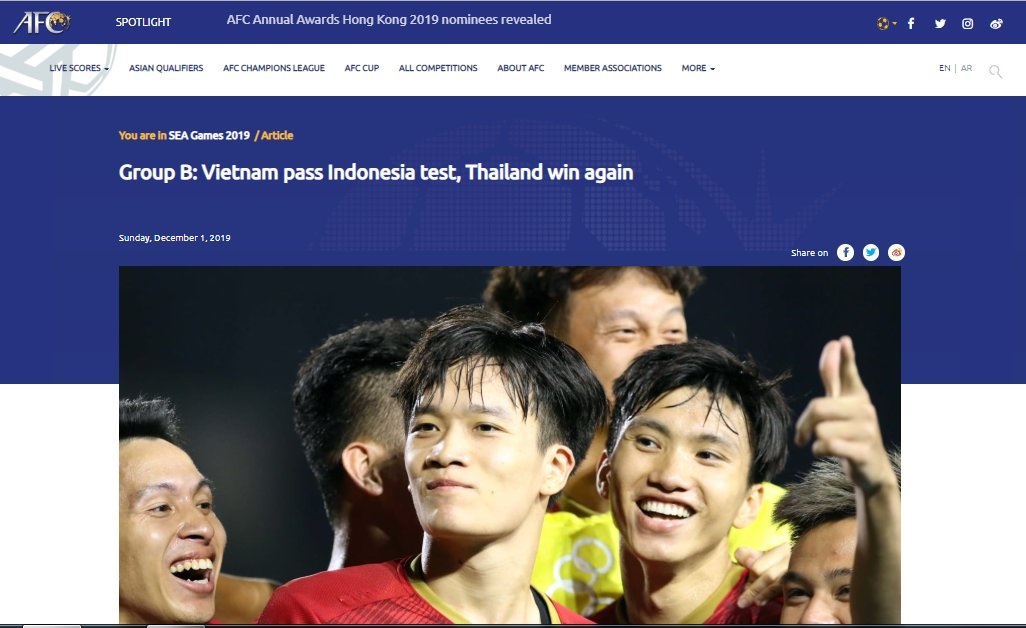Select EN language option
Viewport: 1026px width, 628px height.
(x=944, y=68)
